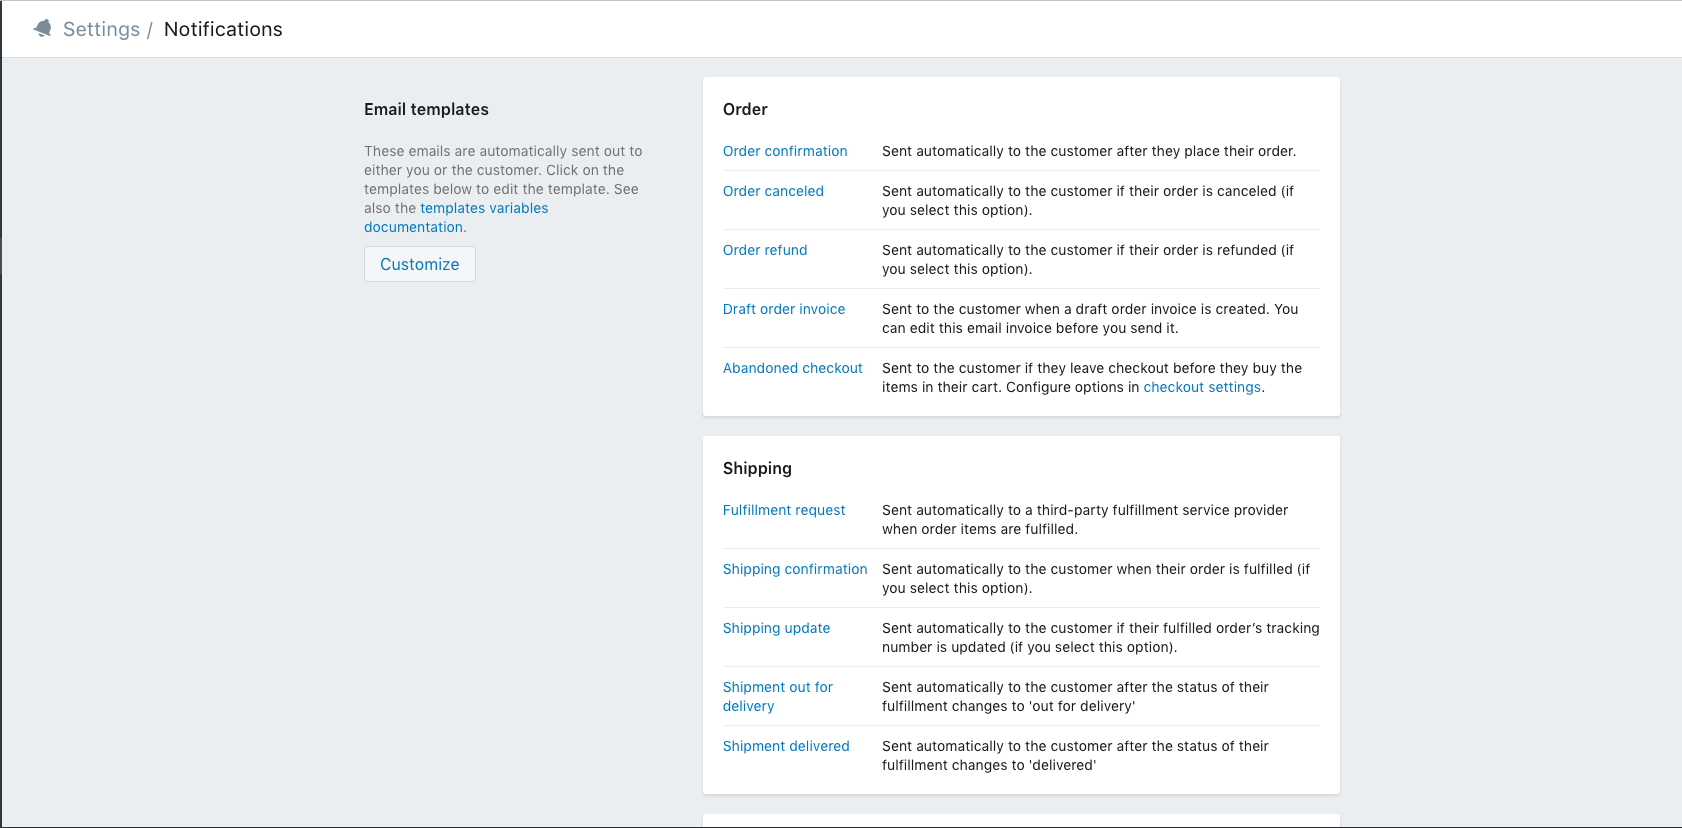Open the Order confirmation template
Image resolution: width=1682 pixels, height=828 pixels.
tap(785, 151)
